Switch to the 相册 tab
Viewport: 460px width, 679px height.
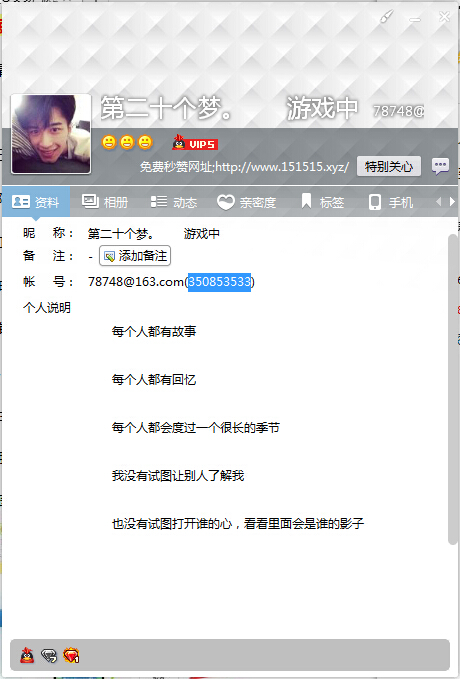[x=105, y=202]
